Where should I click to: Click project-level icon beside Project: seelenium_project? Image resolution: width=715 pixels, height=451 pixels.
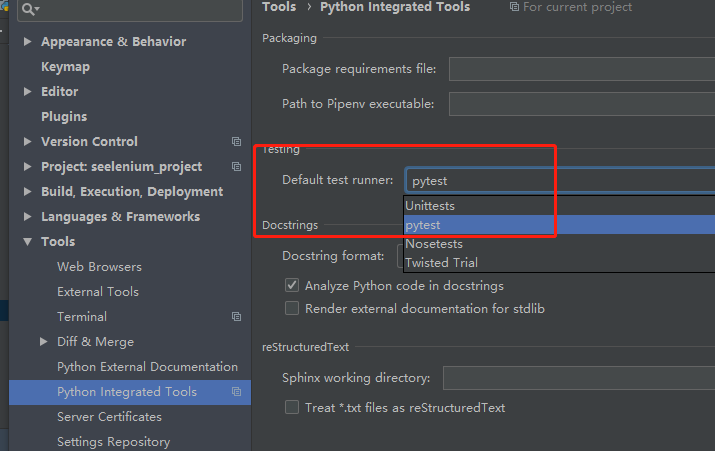click(236, 167)
